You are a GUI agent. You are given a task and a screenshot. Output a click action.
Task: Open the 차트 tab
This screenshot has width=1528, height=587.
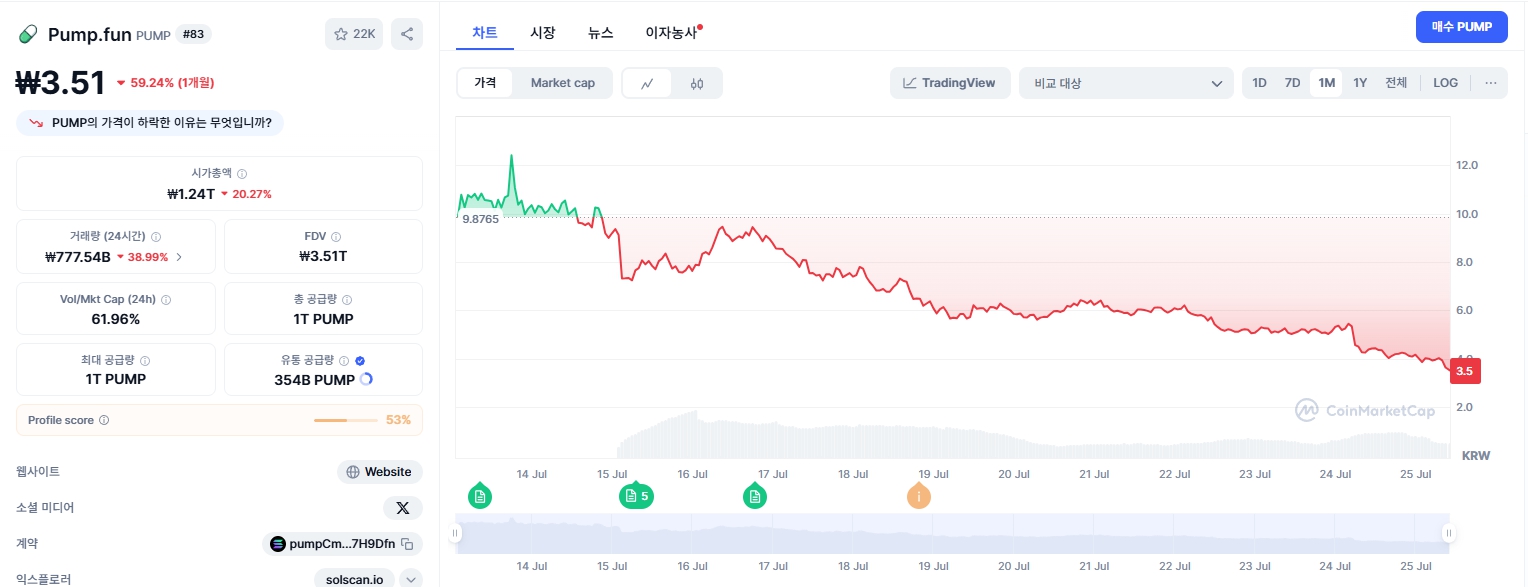[x=485, y=32]
